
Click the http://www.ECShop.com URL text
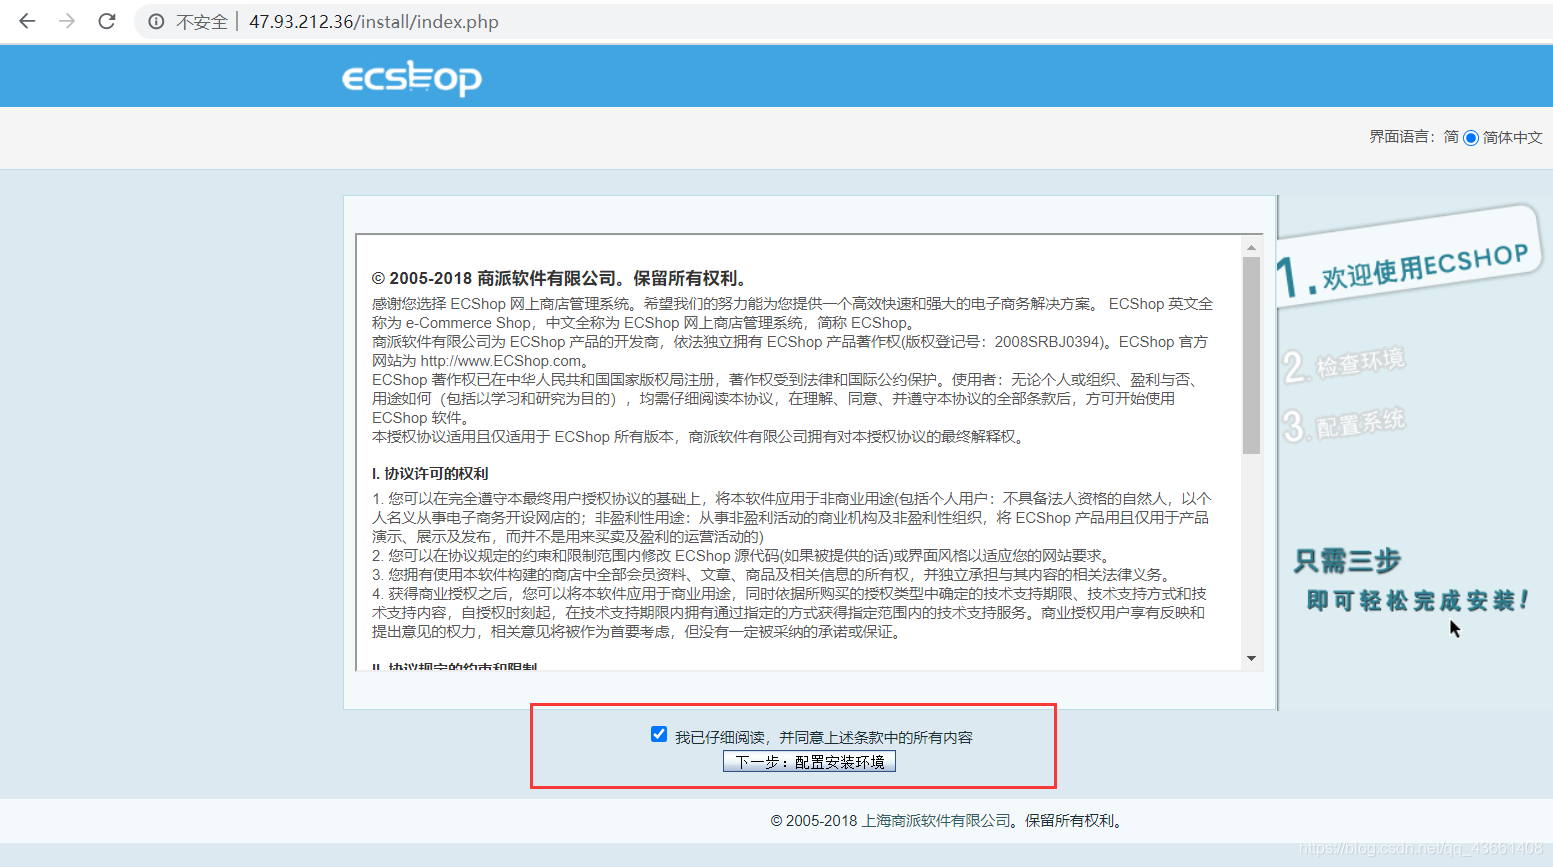(500, 361)
